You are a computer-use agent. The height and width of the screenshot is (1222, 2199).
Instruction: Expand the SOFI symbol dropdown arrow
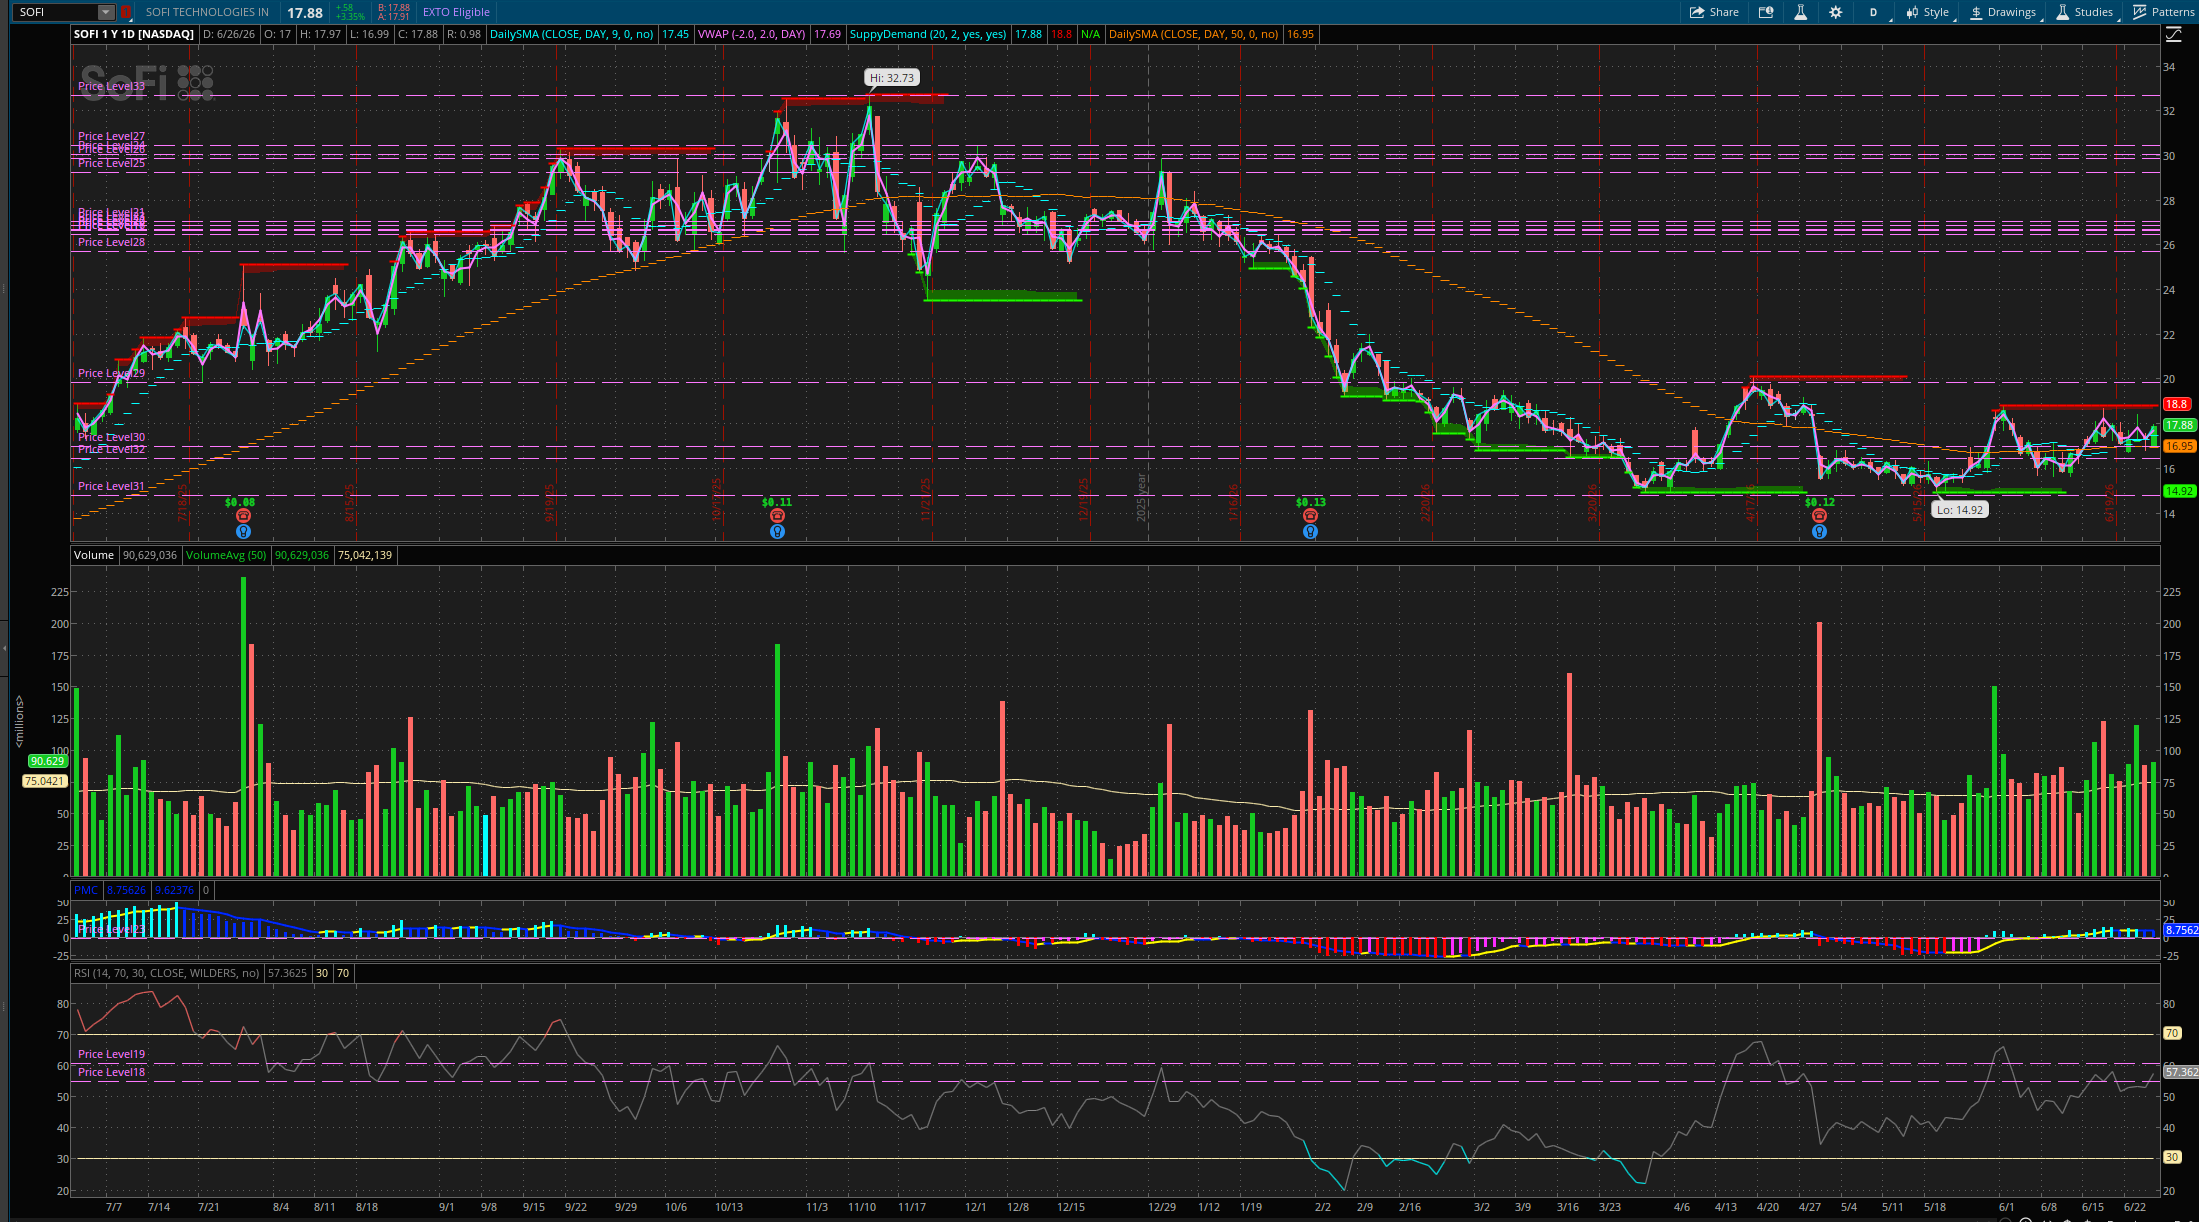[106, 12]
